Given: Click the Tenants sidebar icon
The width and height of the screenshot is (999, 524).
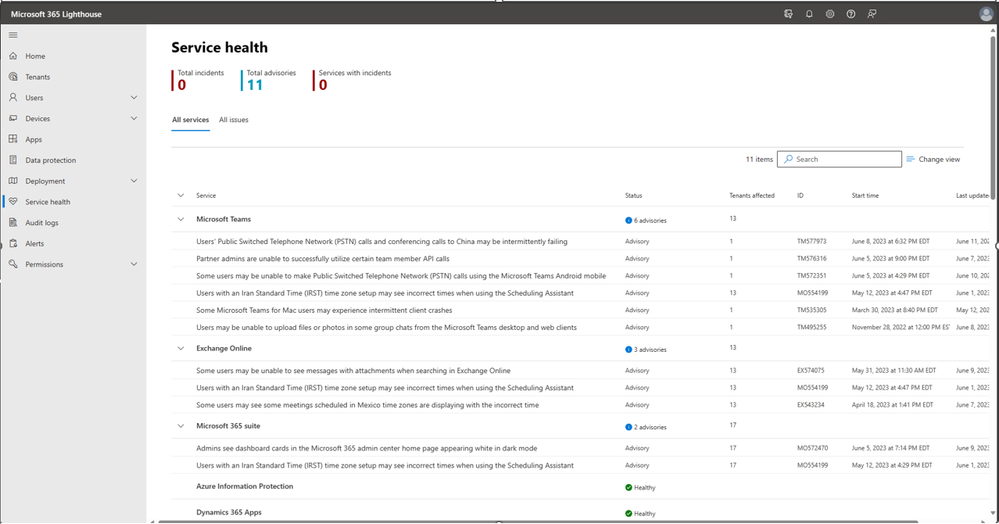Looking at the screenshot, I should click(x=13, y=76).
